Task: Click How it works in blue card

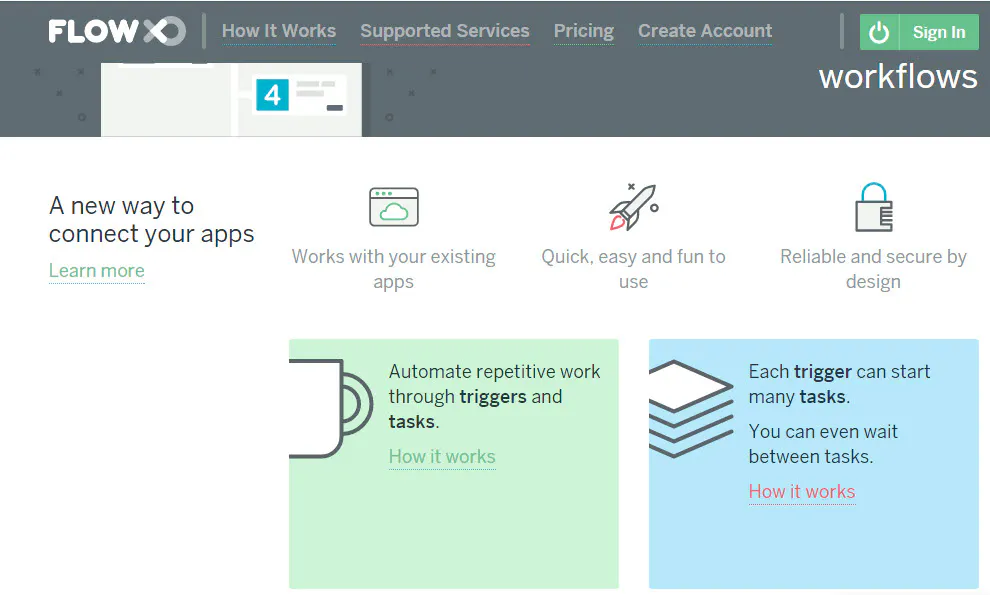Action: click(x=802, y=491)
